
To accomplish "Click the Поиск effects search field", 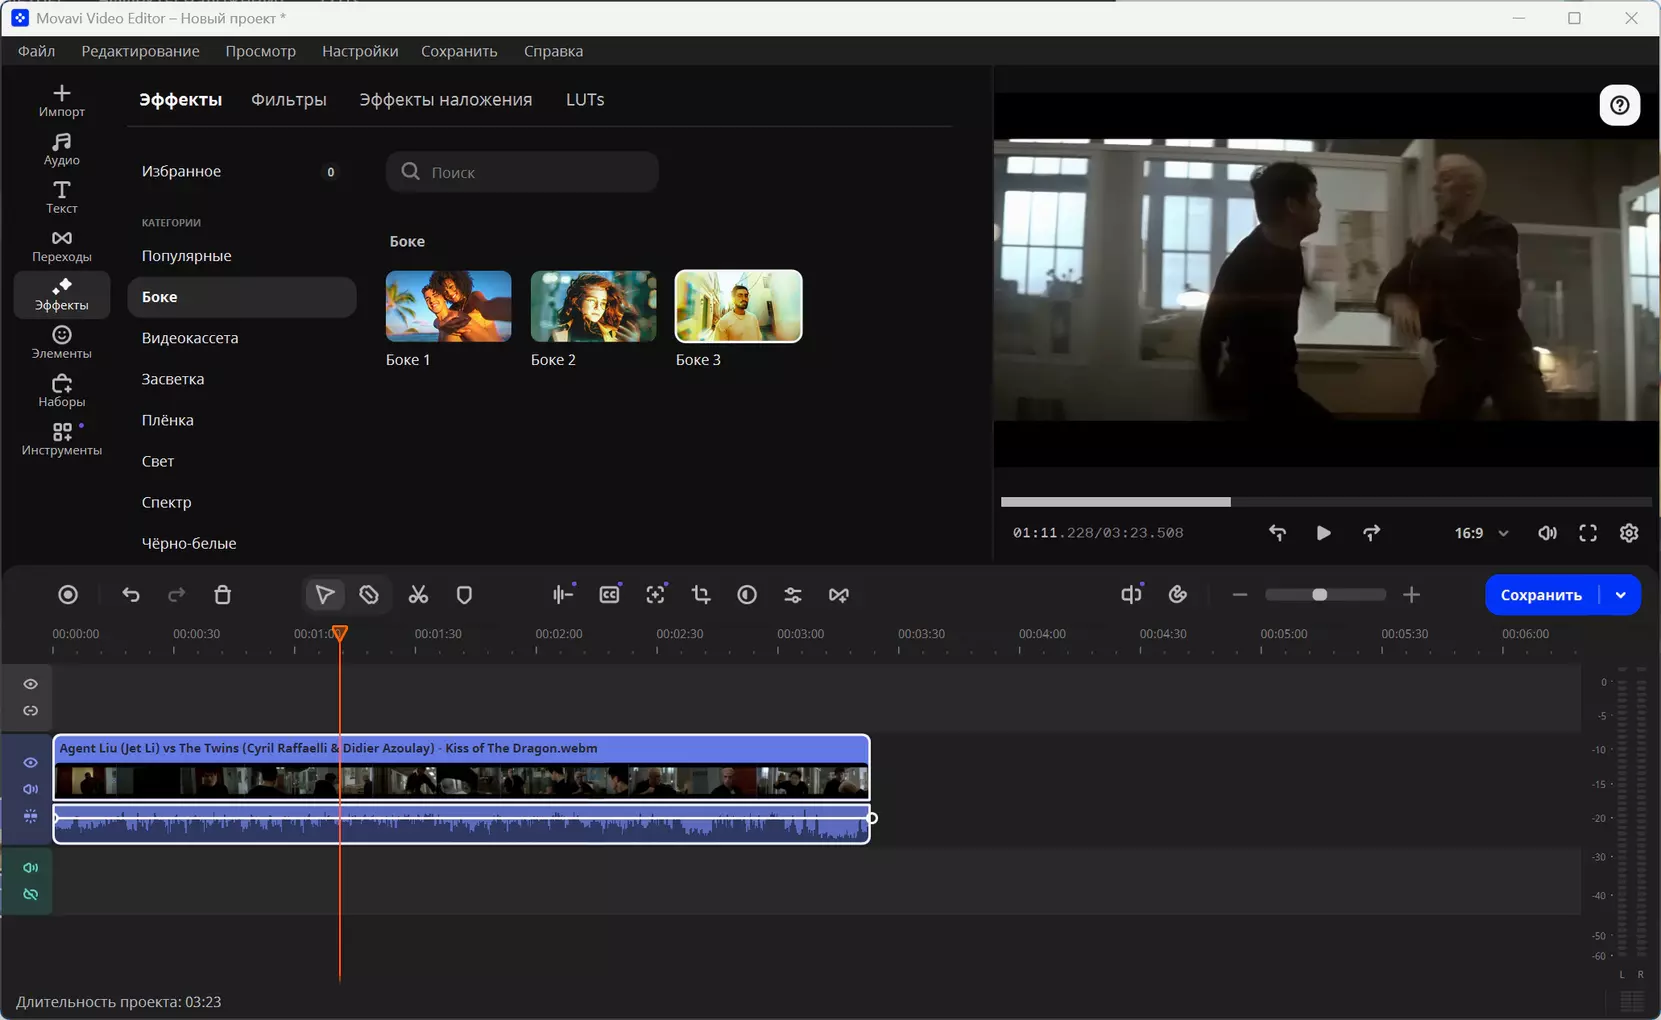I will click(x=522, y=172).
